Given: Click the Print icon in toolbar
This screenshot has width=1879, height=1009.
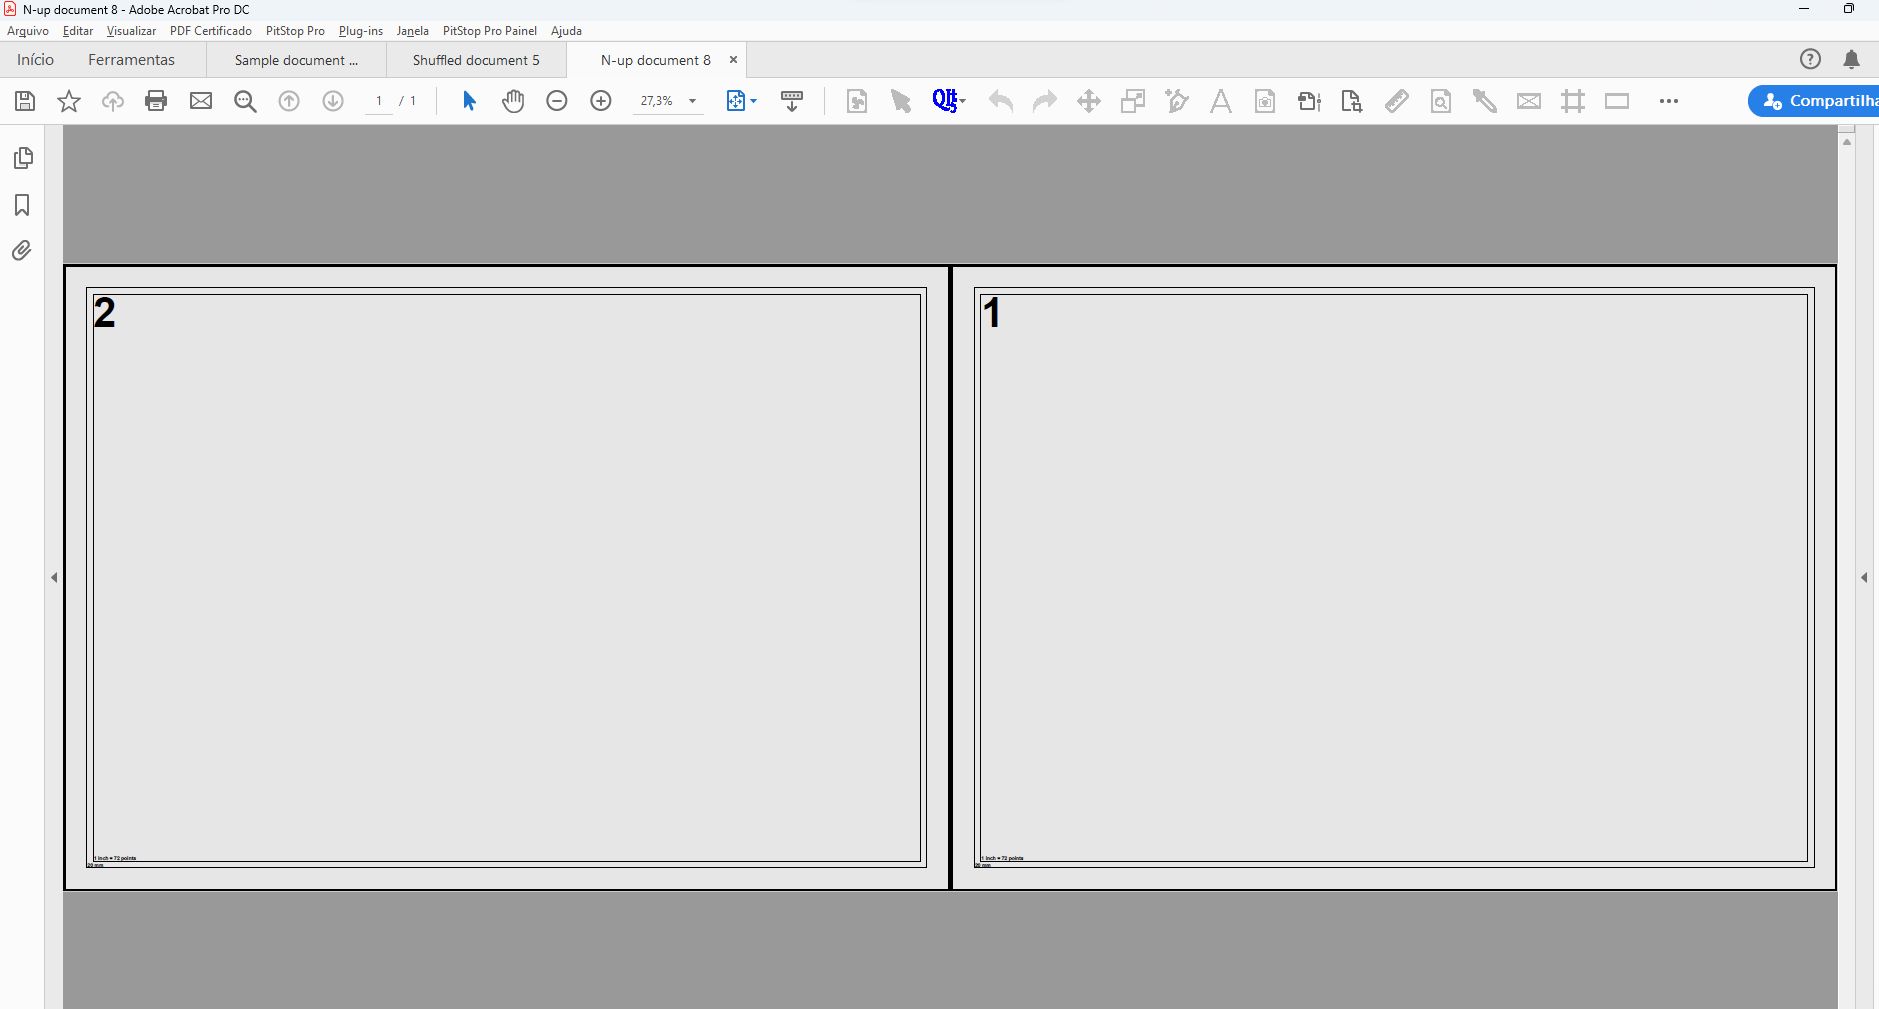Looking at the screenshot, I should [x=156, y=101].
